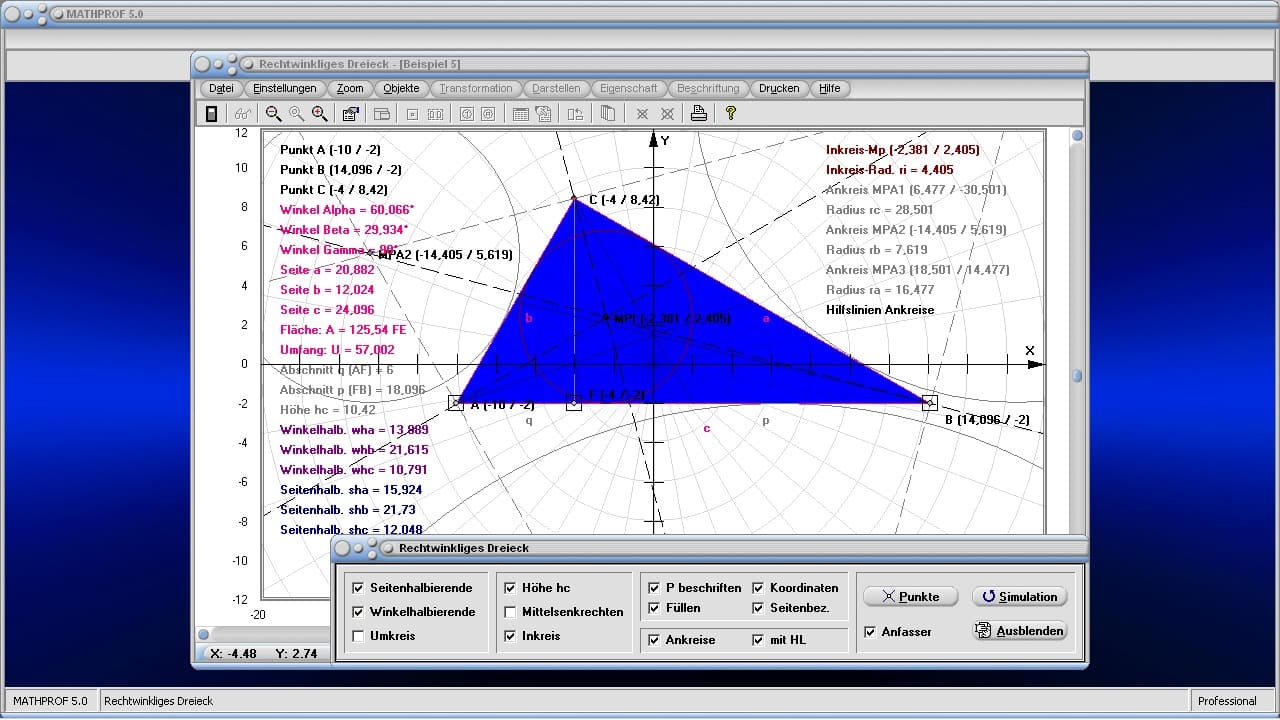This screenshot has width=1280, height=720.
Task: Click the table grid toolbar icon
Action: point(521,114)
